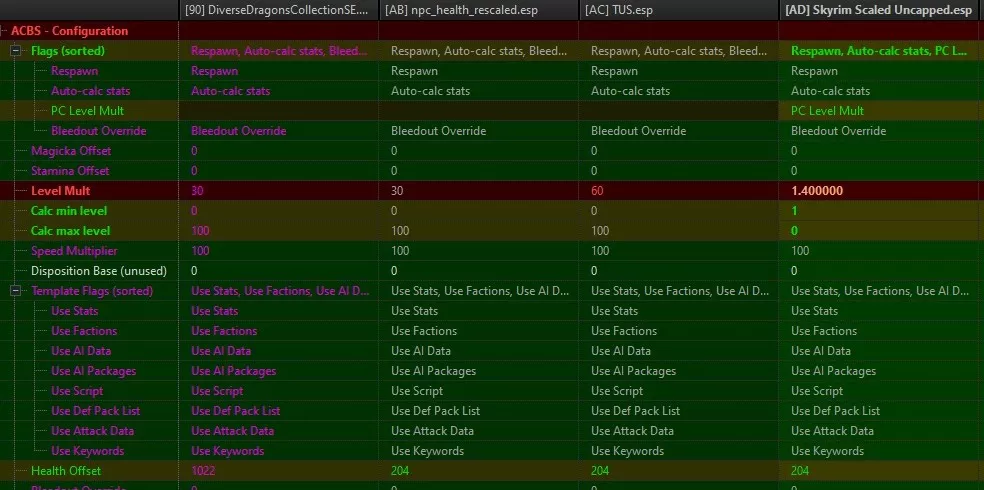The image size is (984, 490).
Task: Click Calc max level 100 in DiverseDragonsCollection column
Action: [200, 231]
